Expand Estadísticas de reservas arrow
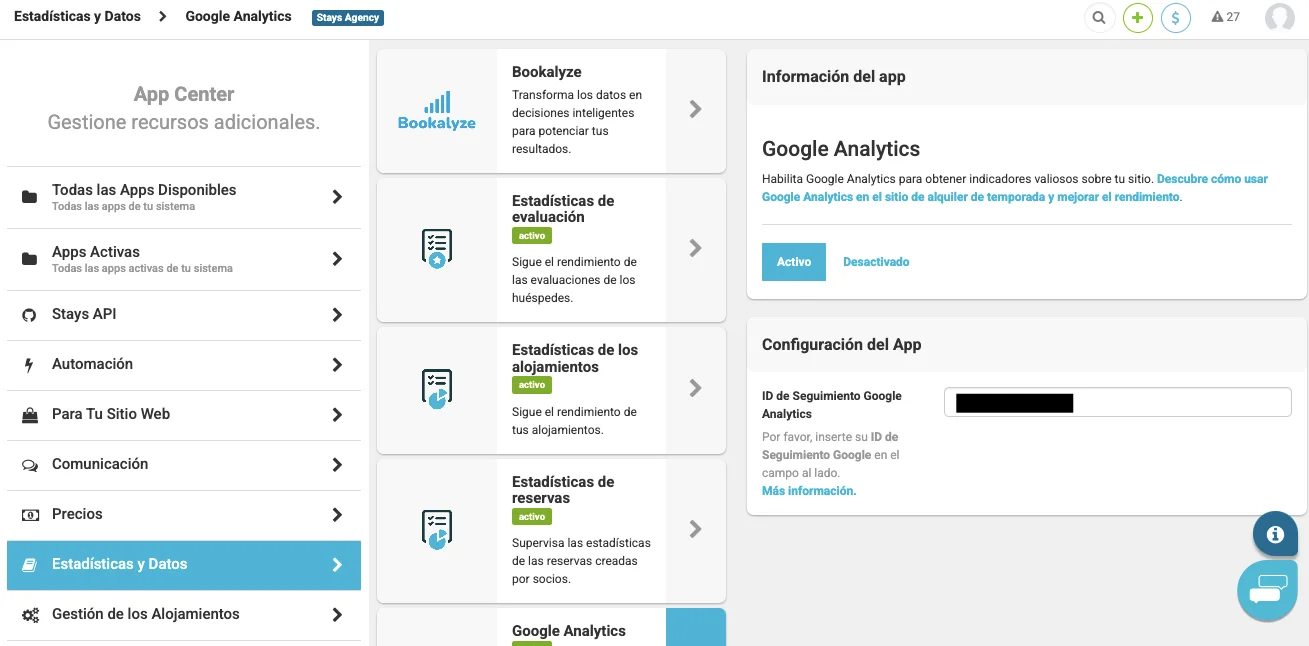Screen dimensions: 1309x646 696,529
